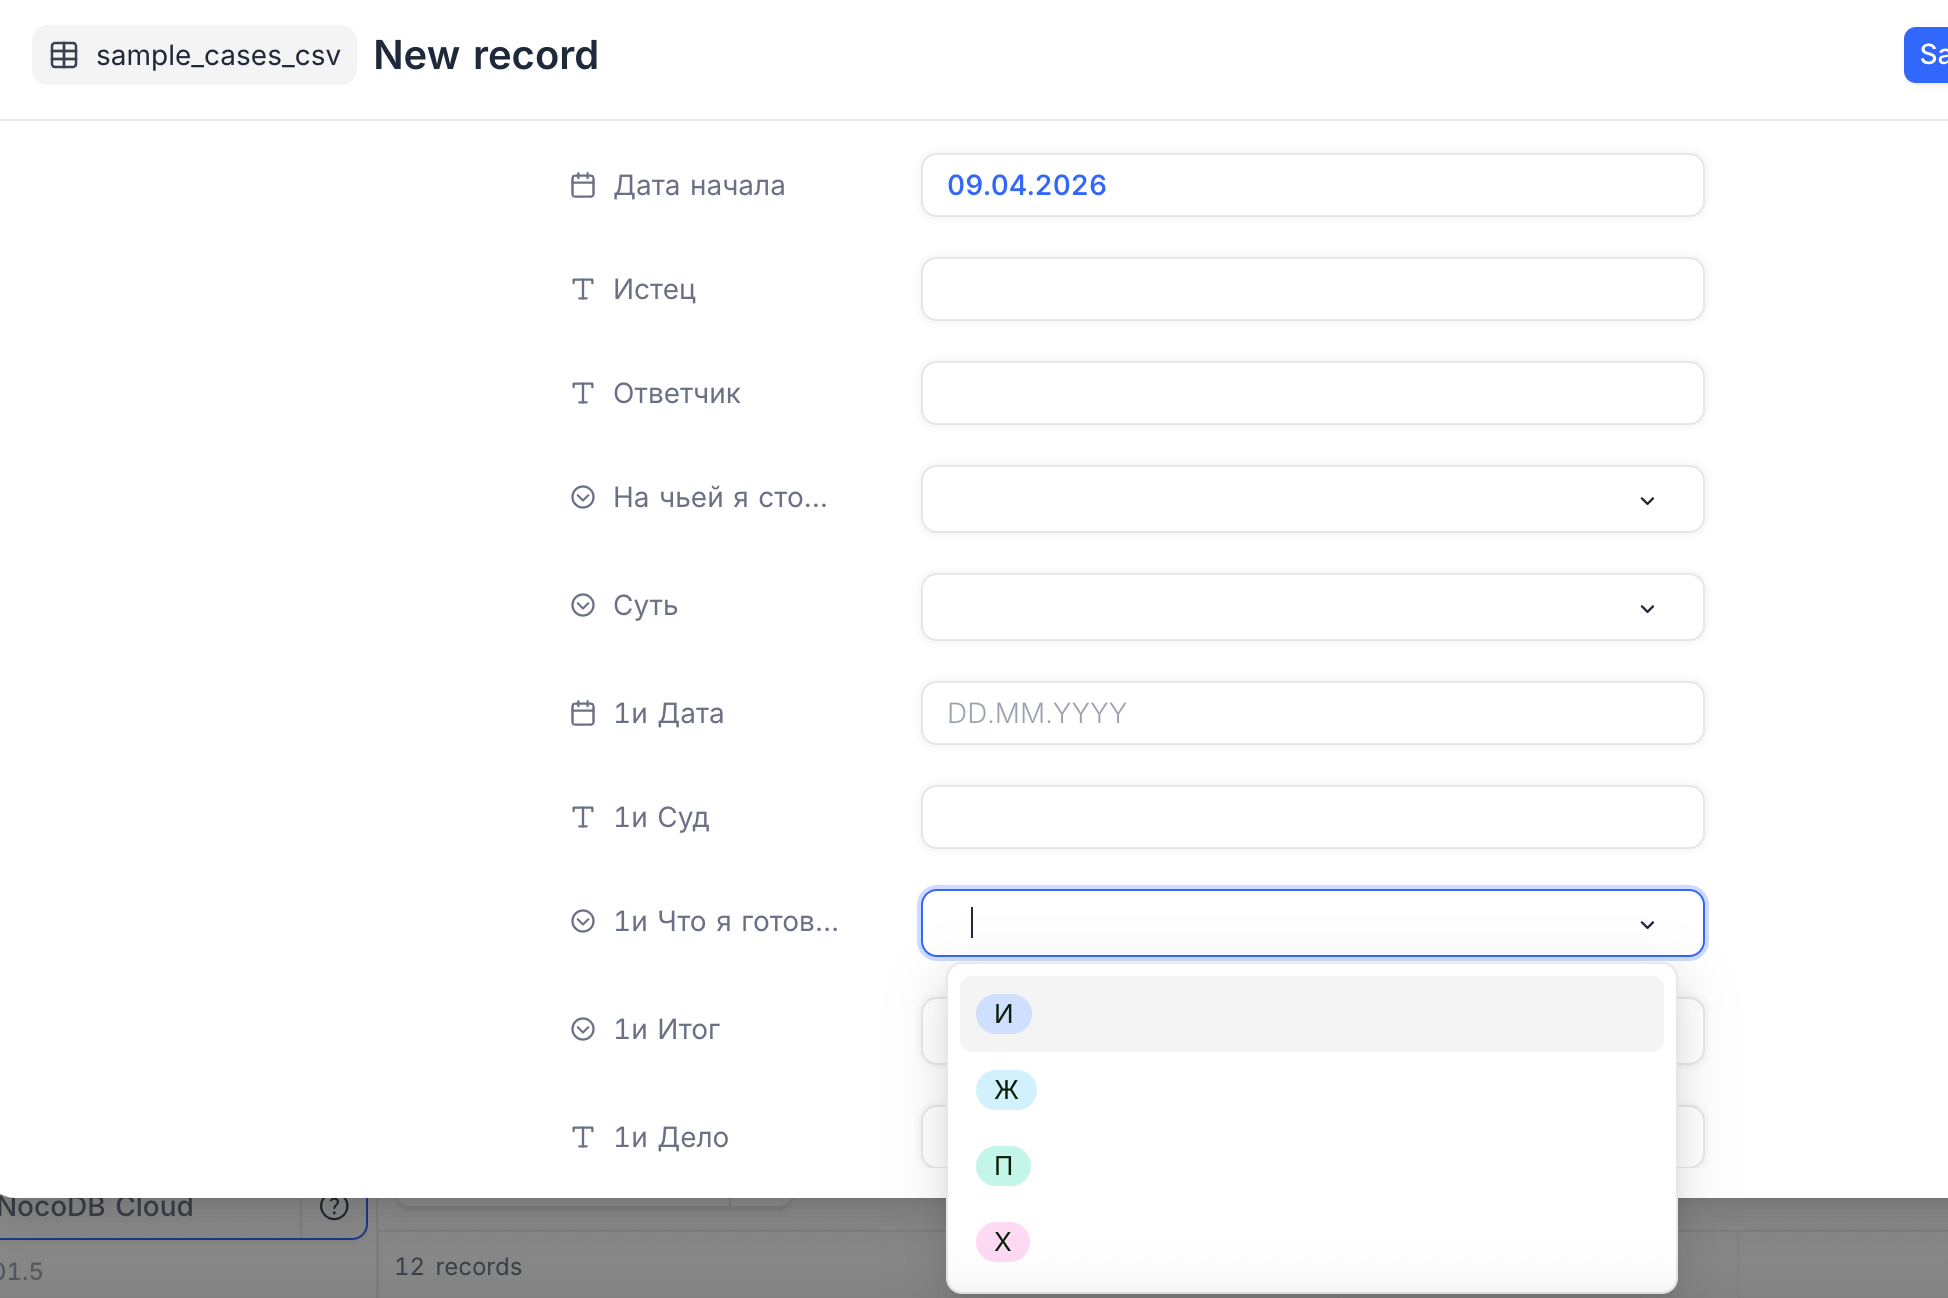The width and height of the screenshot is (1948, 1298).
Task: Click the single-select icon beside 1и Что я готов...
Action: pyautogui.click(x=583, y=921)
